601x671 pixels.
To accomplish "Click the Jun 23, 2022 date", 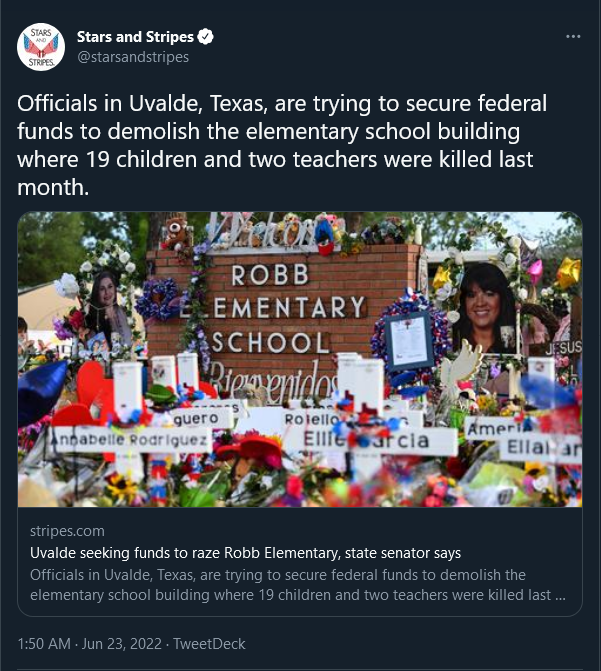I will (x=122, y=644).
